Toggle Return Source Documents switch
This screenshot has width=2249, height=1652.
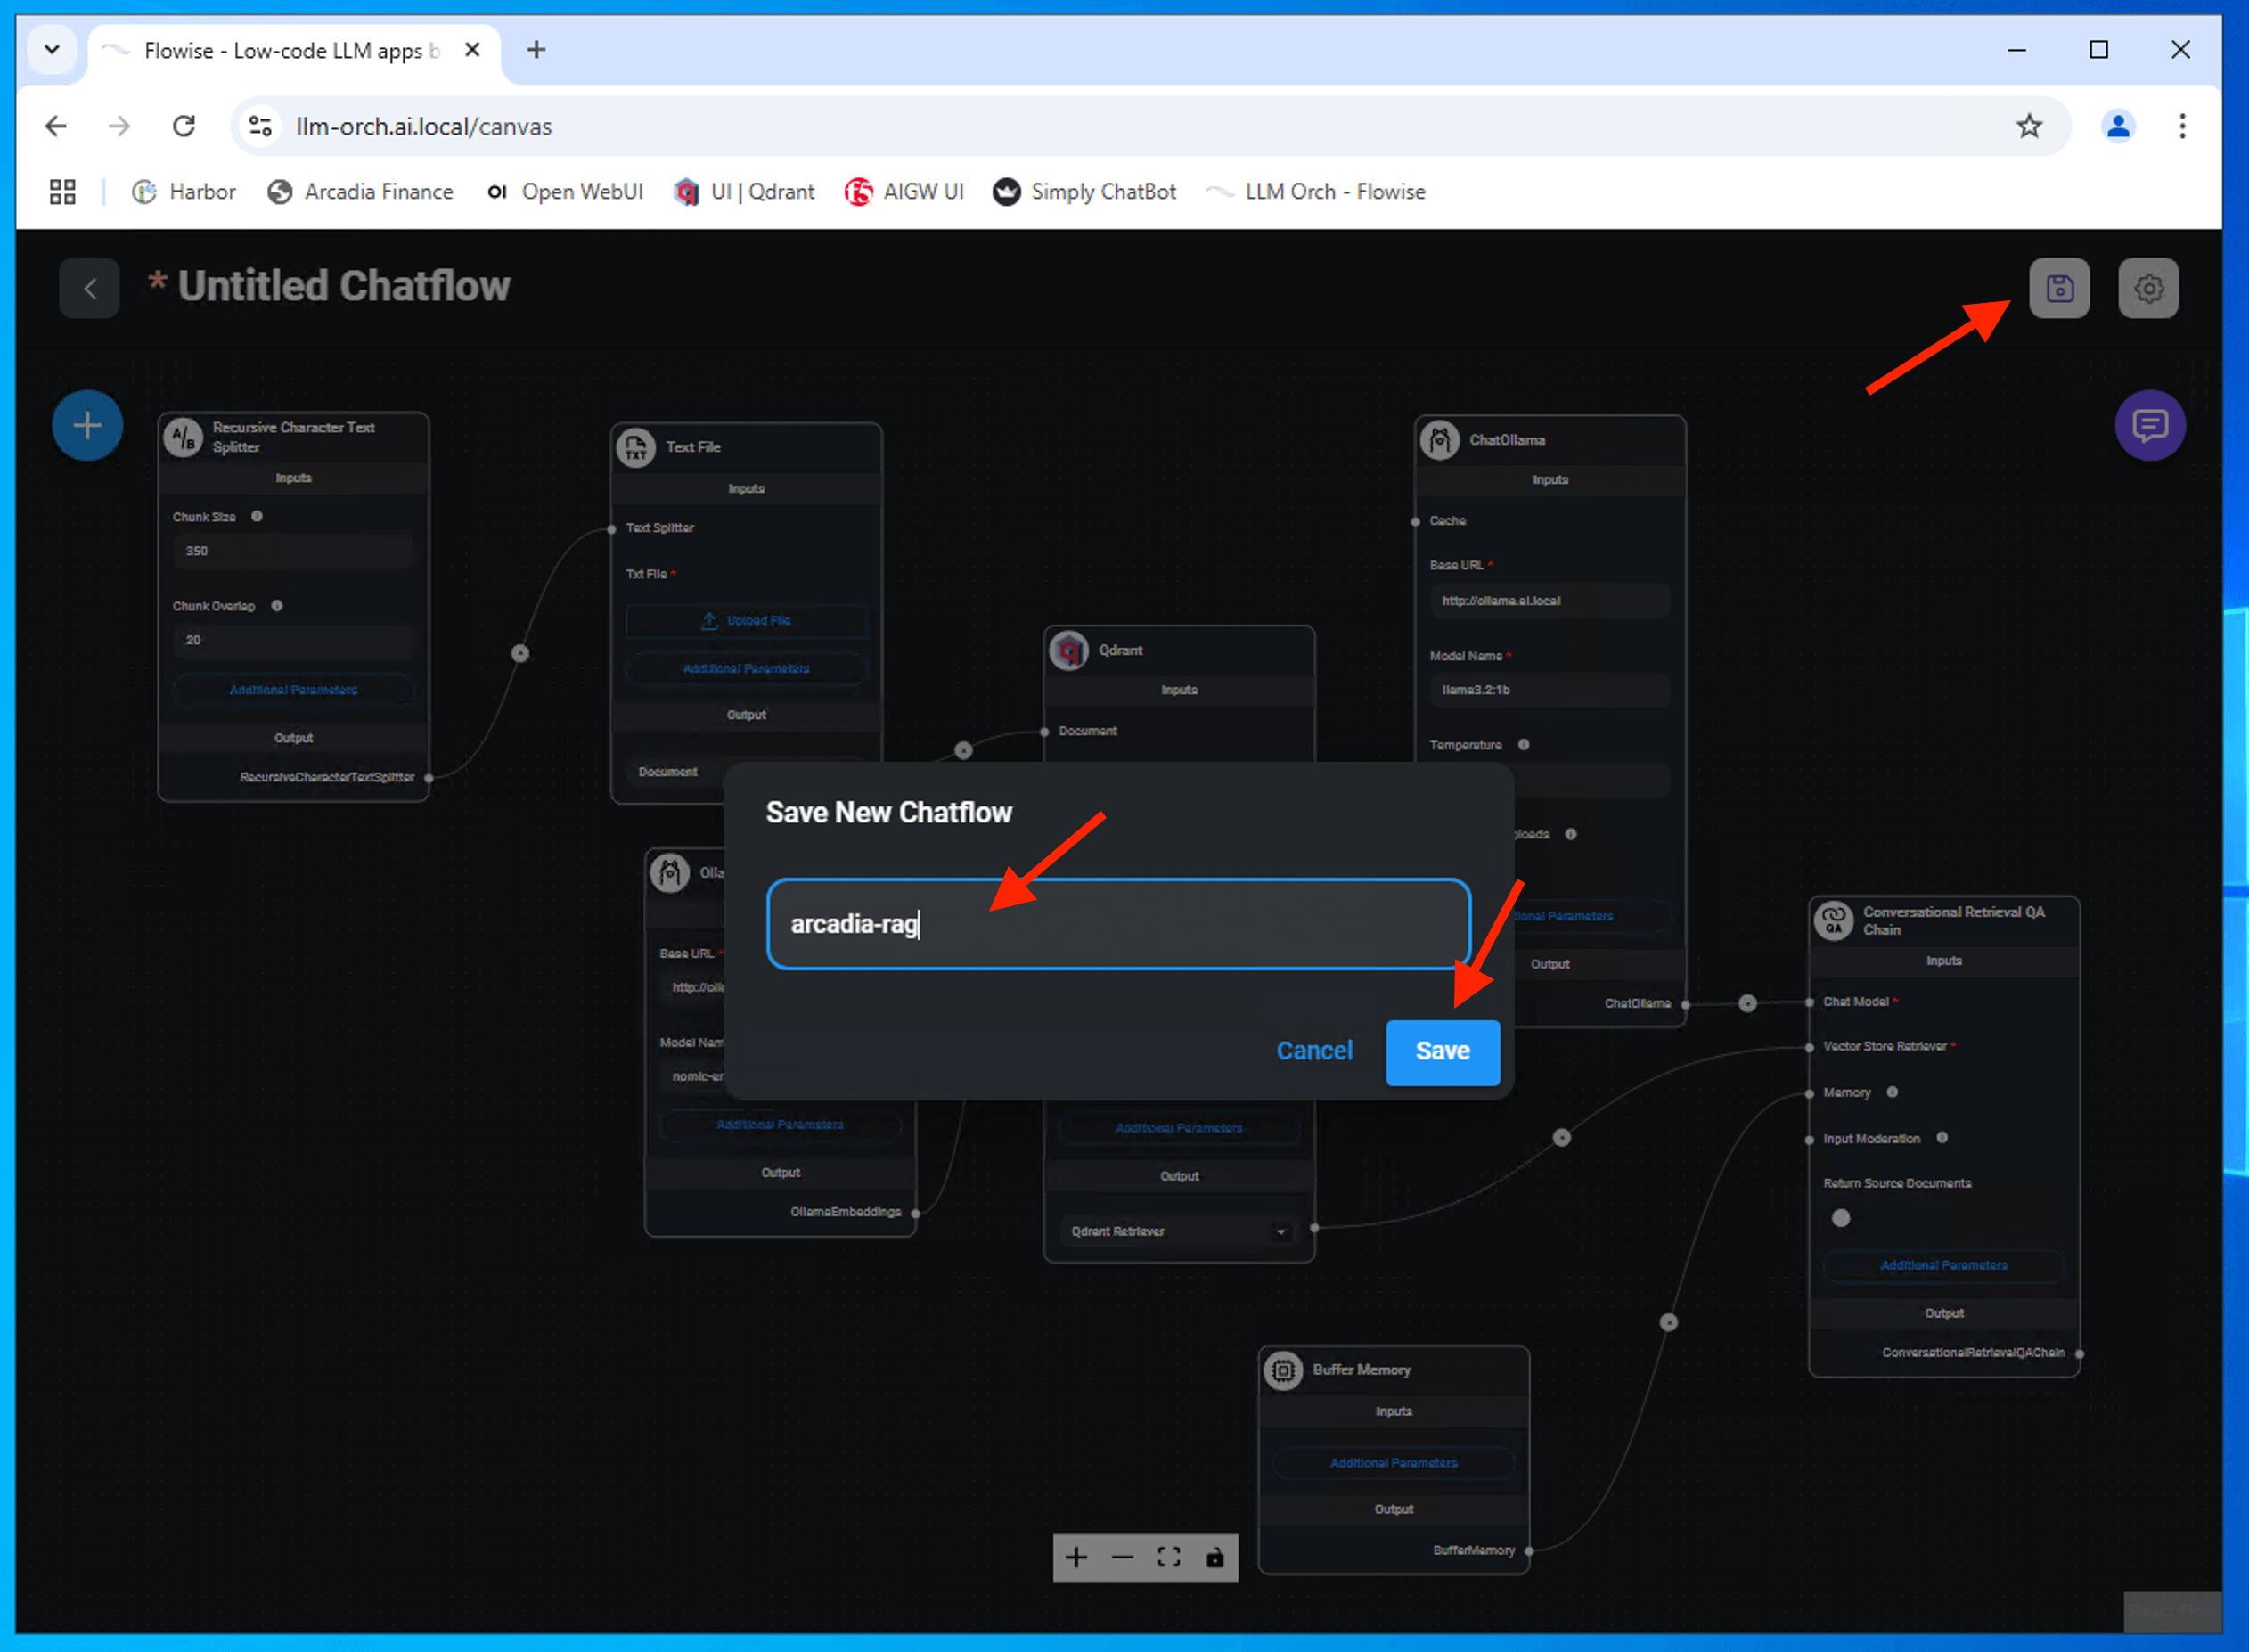point(1840,1218)
